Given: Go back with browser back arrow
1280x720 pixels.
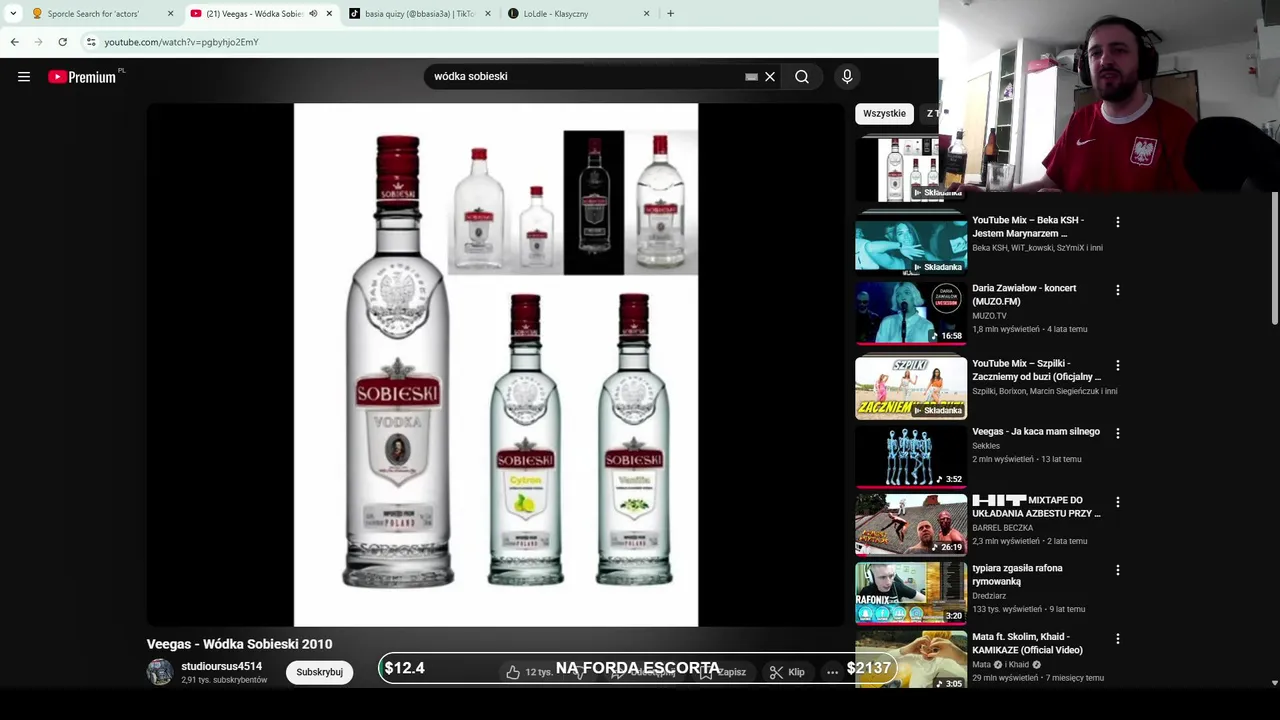Looking at the screenshot, I should [x=14, y=42].
